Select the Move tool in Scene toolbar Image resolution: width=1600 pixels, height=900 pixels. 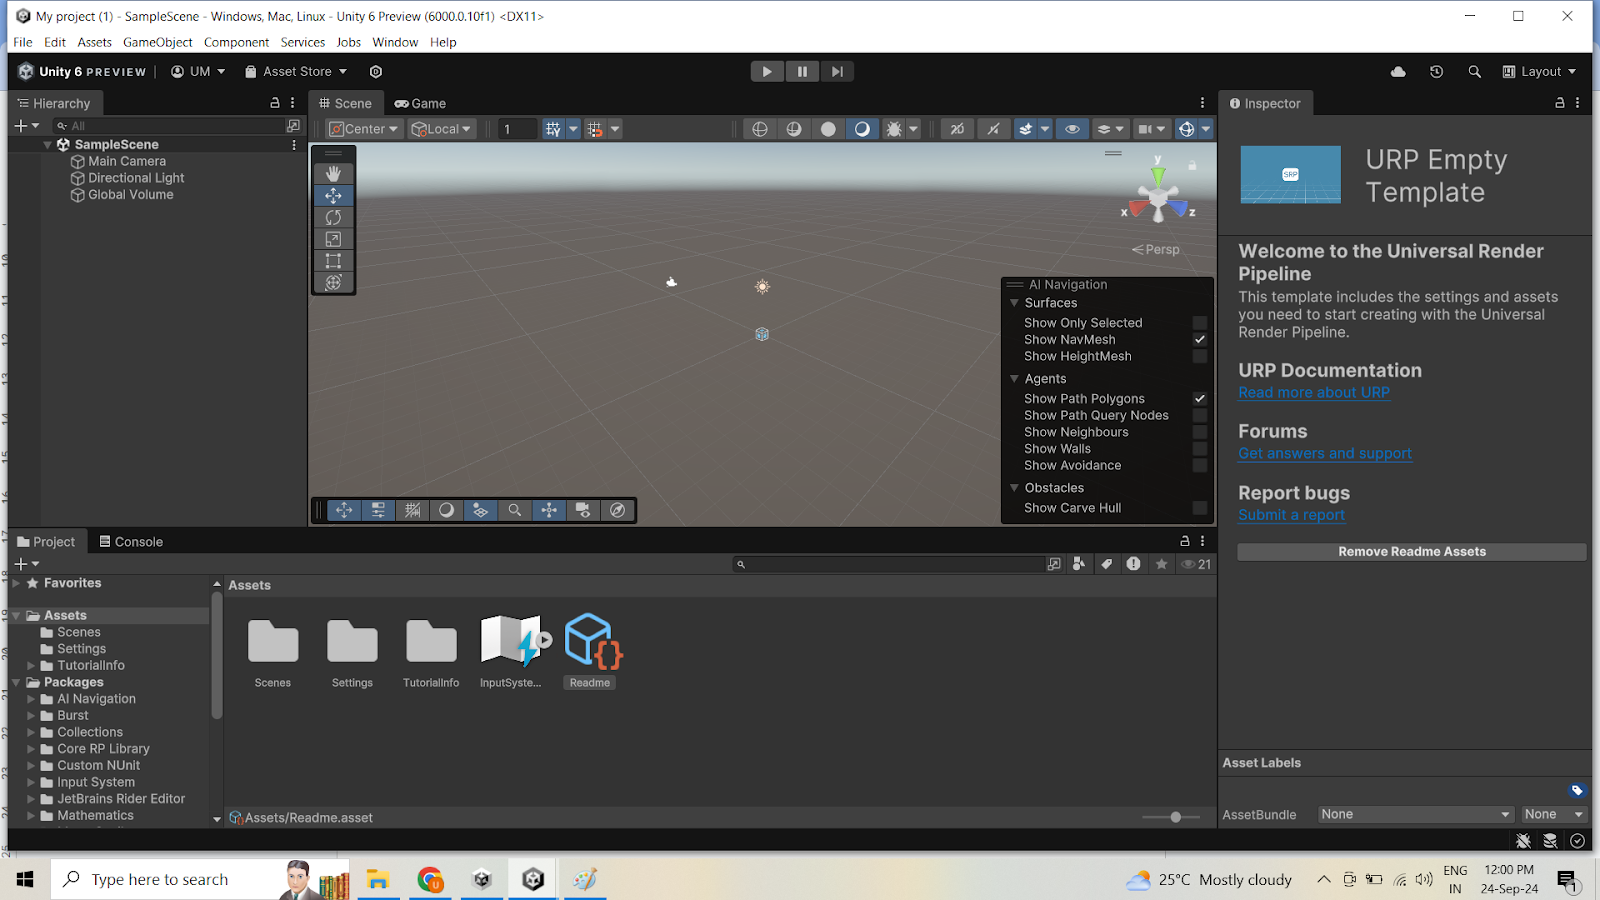(333, 196)
